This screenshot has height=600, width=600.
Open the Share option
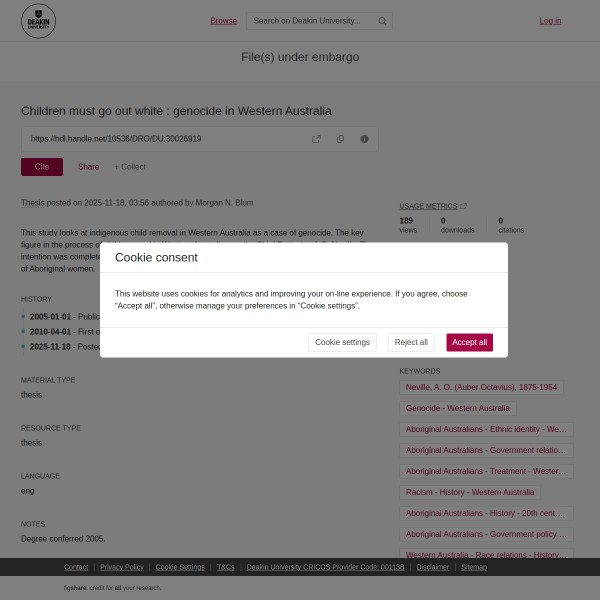(88, 167)
